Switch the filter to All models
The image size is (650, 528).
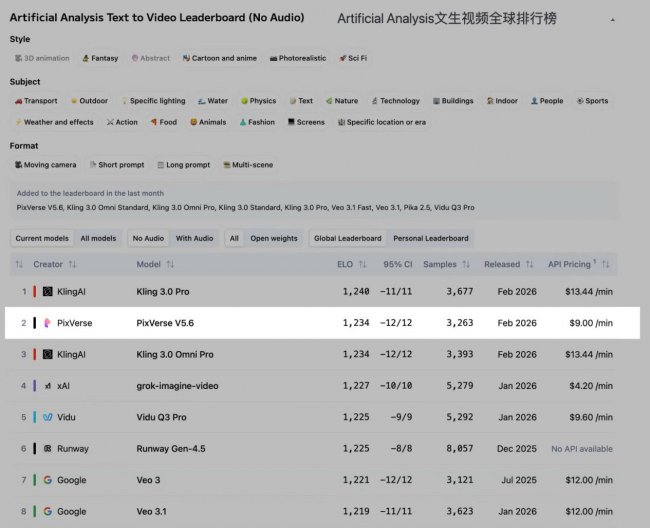click(x=98, y=238)
